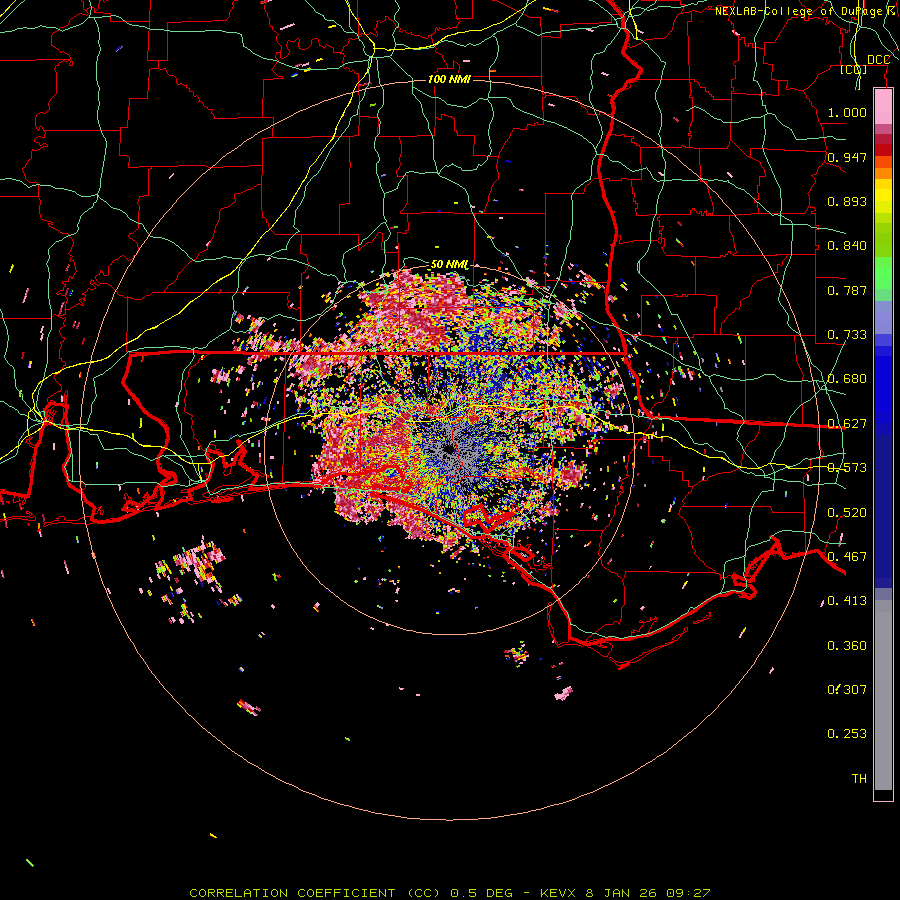This screenshot has width=900, height=900.
Task: Click the 0.893 scale value
Action: click(847, 201)
